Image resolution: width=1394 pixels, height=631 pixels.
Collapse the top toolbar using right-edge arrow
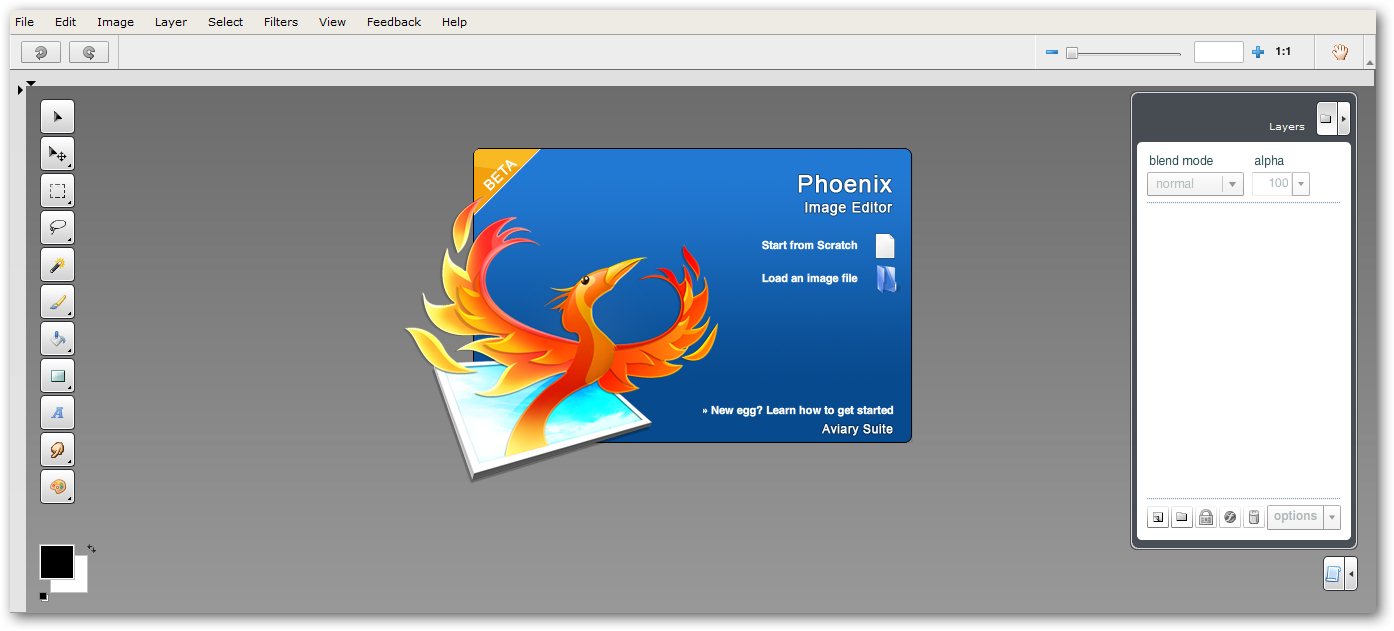pos(1370,62)
